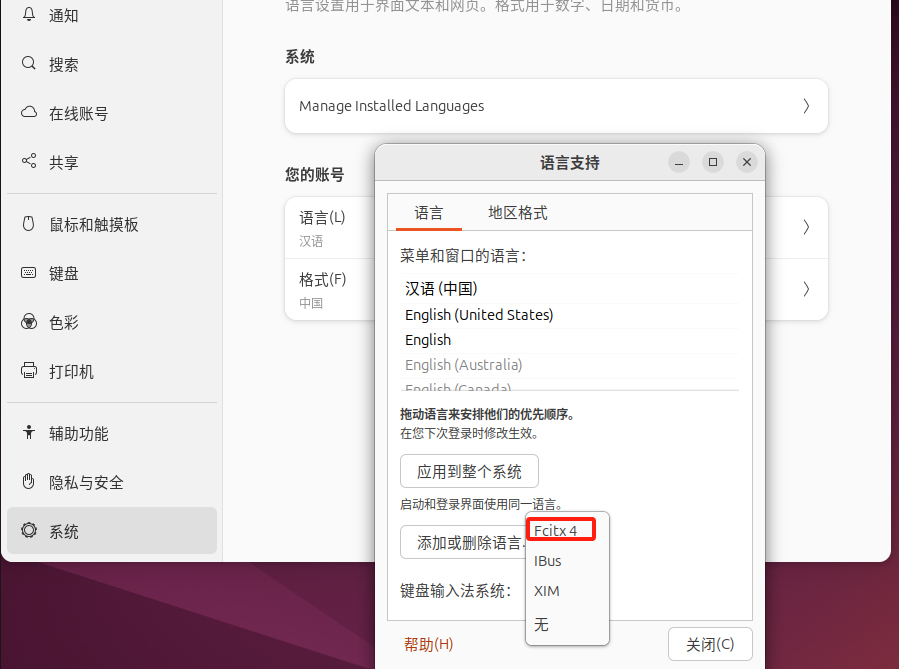The image size is (899, 669).
Task: Select 无 to disable input method
Action: [x=541, y=624]
